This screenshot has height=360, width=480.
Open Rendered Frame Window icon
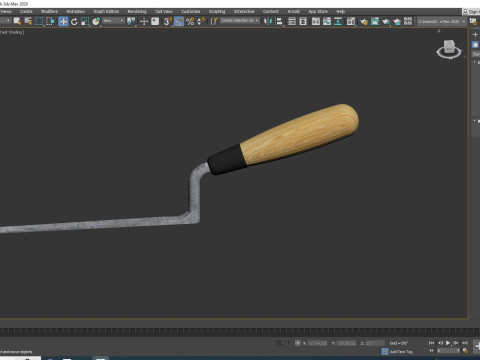(375, 22)
